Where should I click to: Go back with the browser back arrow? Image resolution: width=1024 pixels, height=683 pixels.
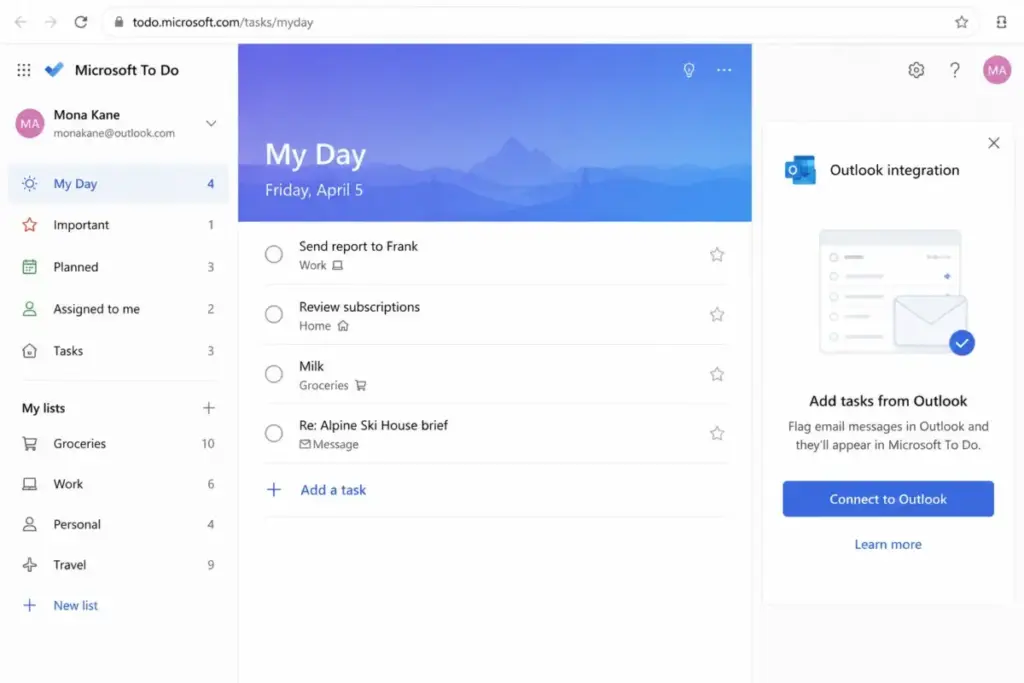21,22
